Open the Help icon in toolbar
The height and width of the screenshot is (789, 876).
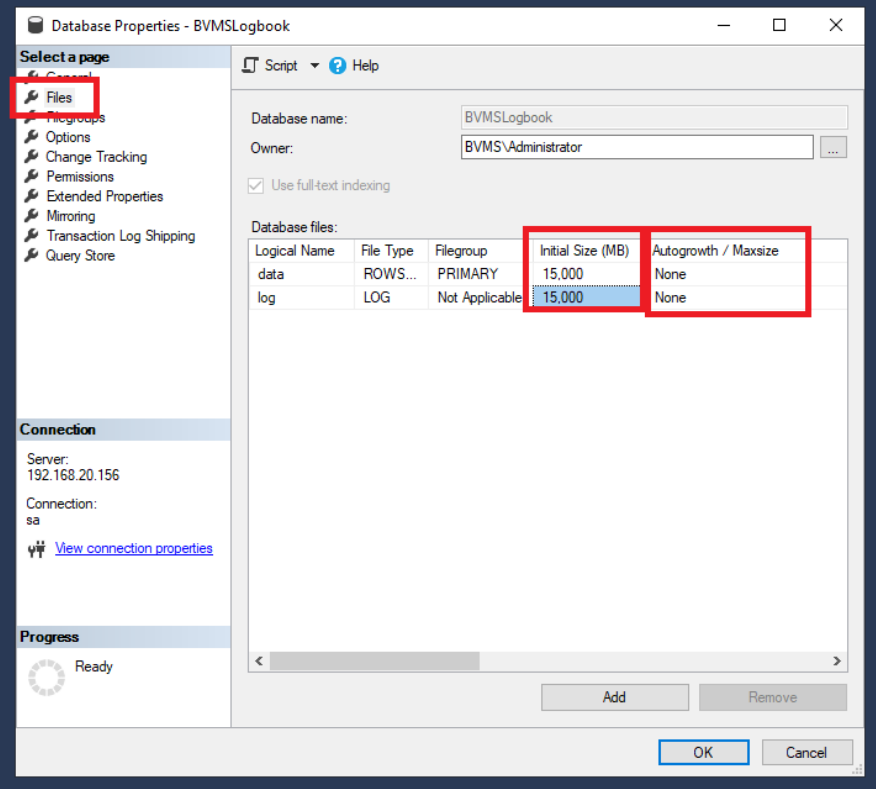(x=337, y=66)
